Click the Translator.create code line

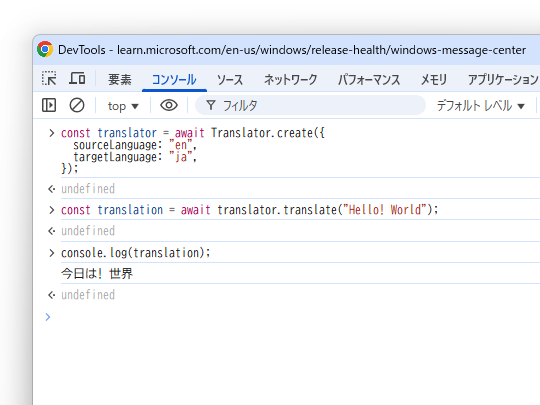point(193,133)
